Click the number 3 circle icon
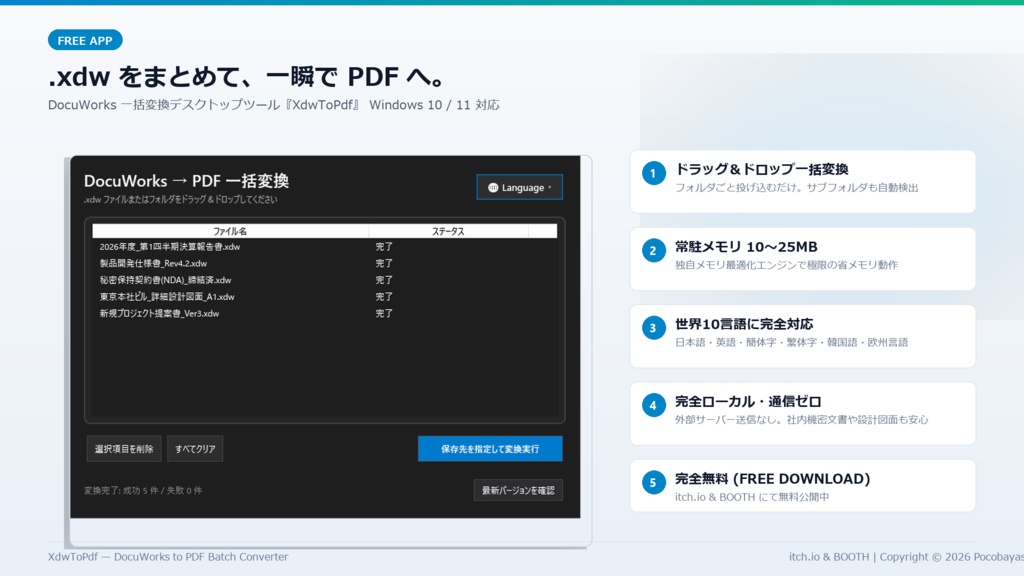 pyautogui.click(x=653, y=328)
